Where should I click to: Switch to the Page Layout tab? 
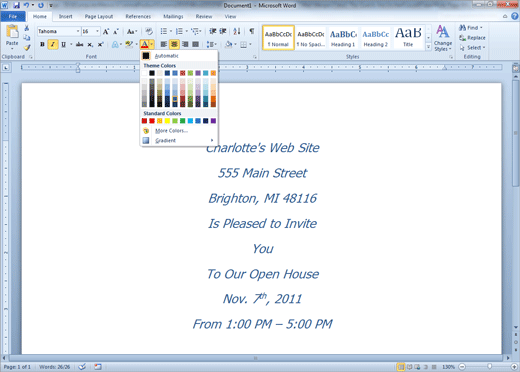(99, 16)
